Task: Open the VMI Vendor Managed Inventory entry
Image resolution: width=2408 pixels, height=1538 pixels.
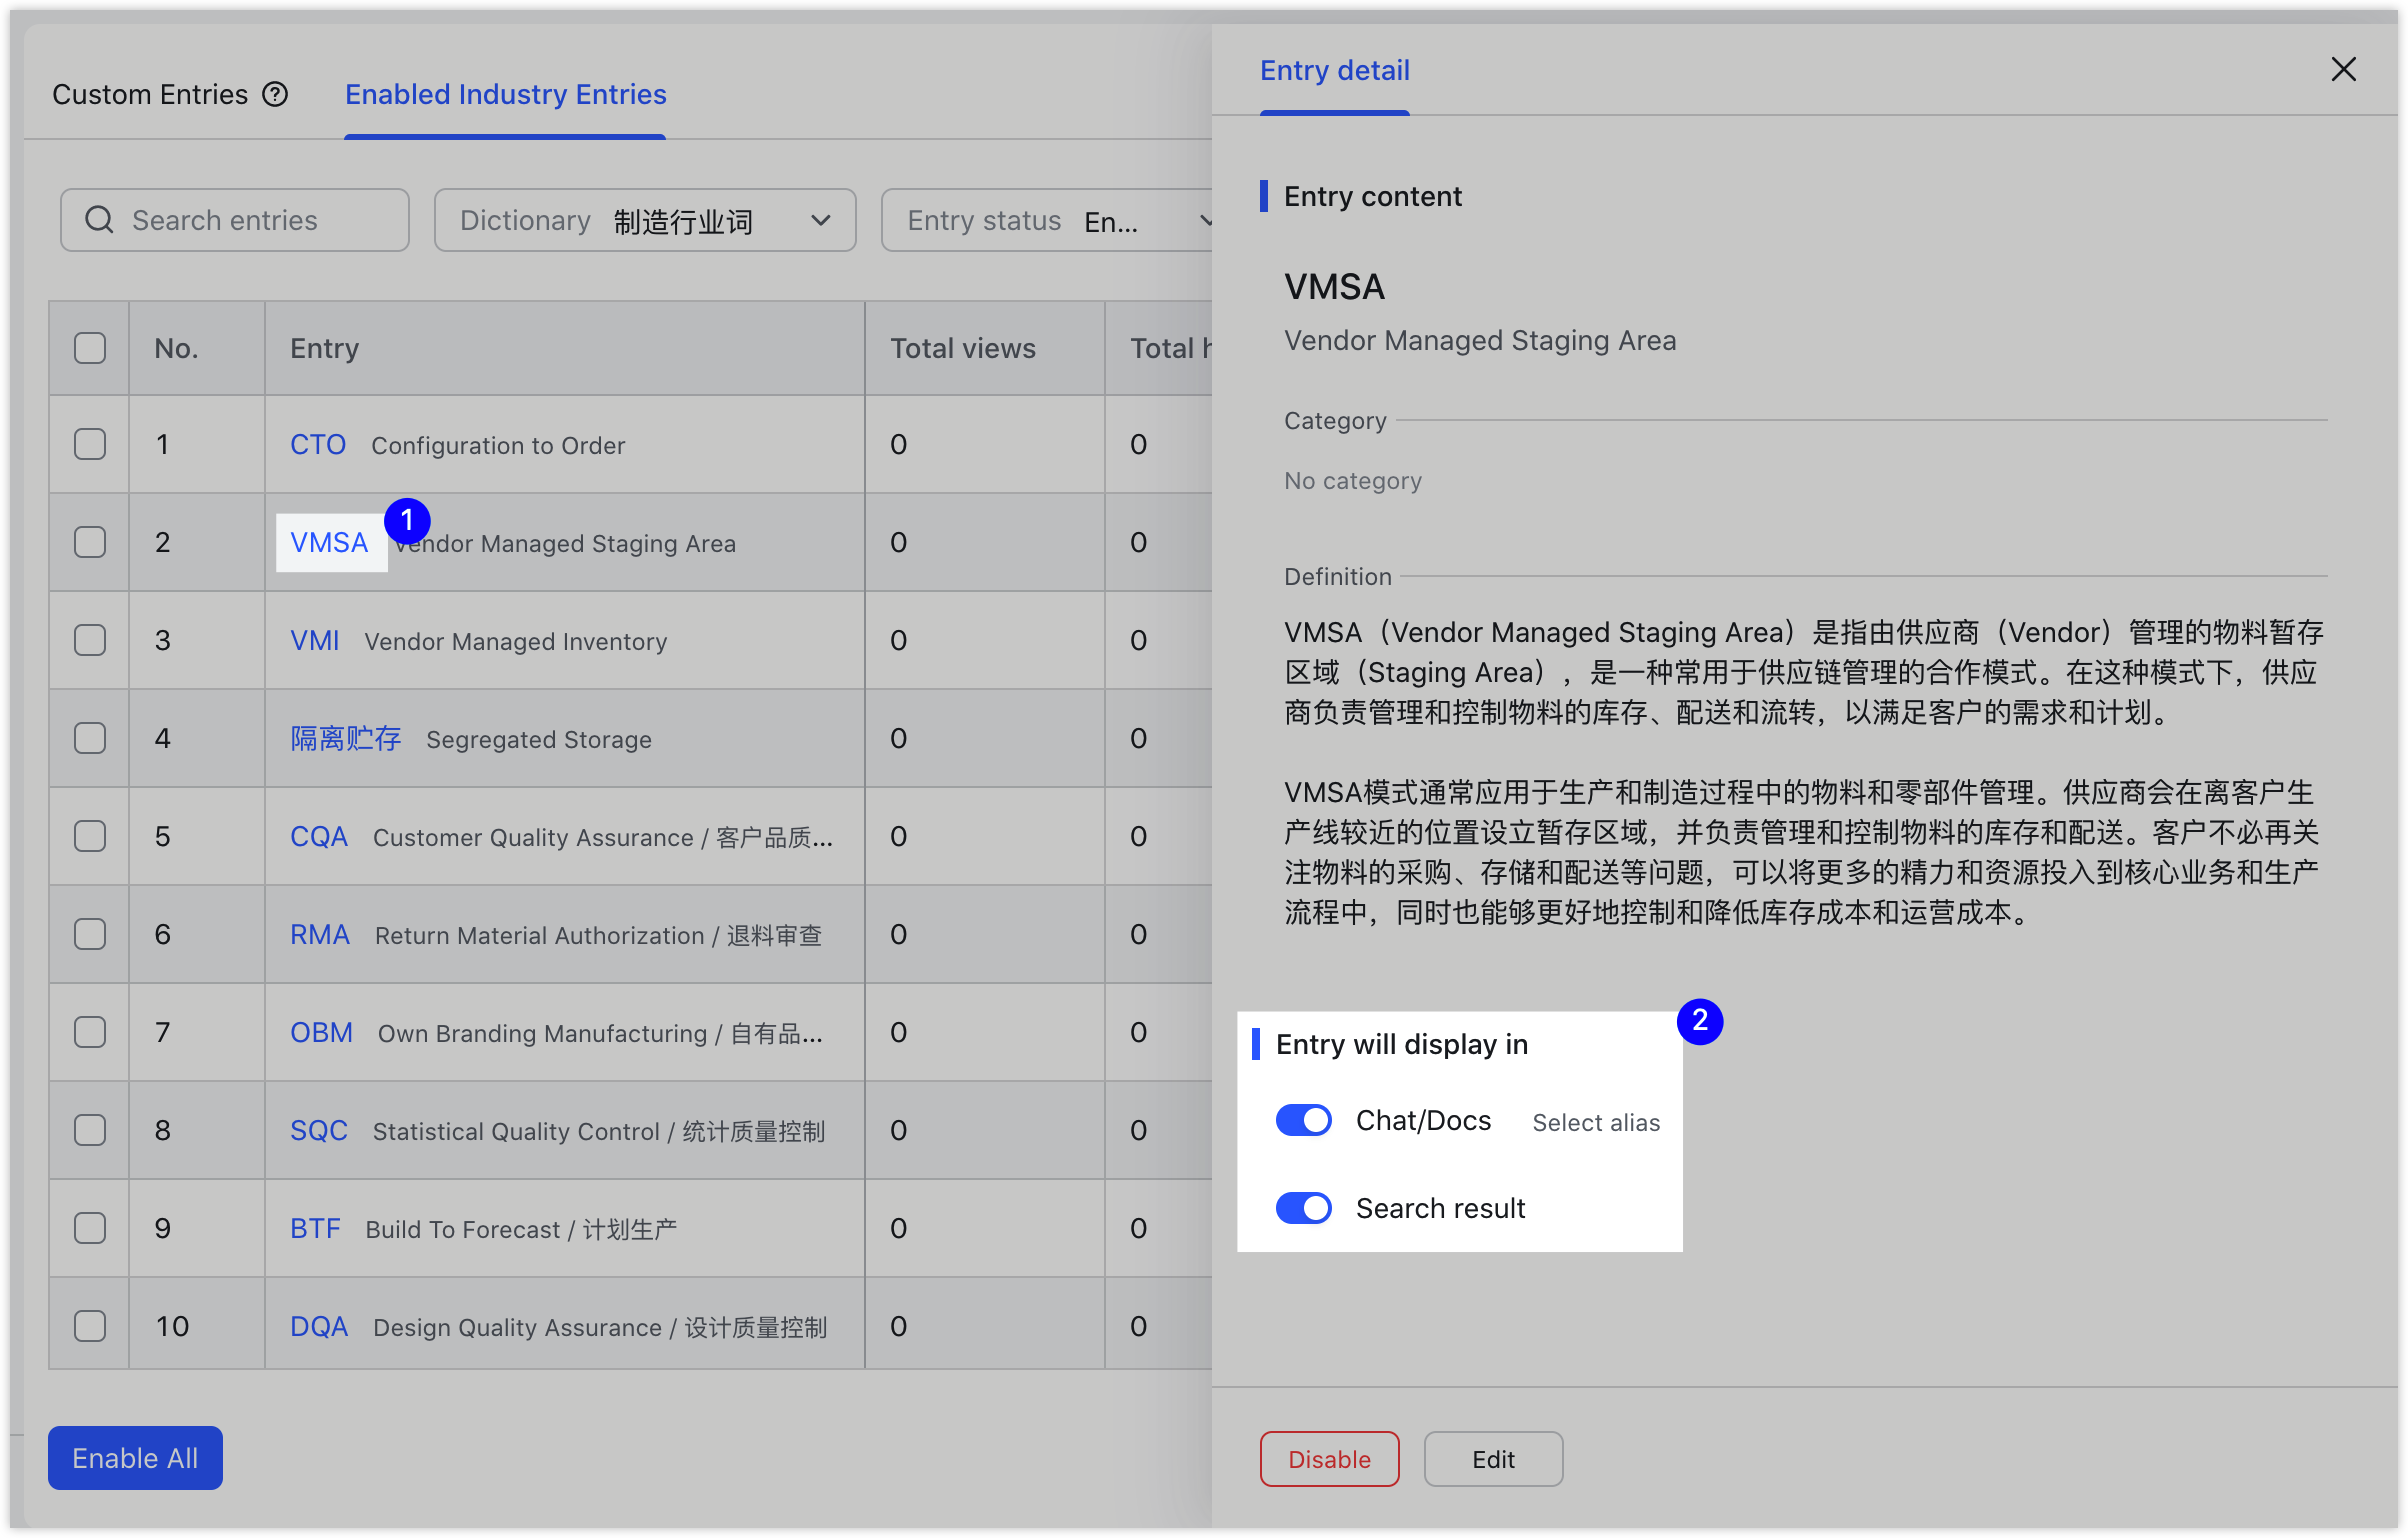Action: (314, 640)
